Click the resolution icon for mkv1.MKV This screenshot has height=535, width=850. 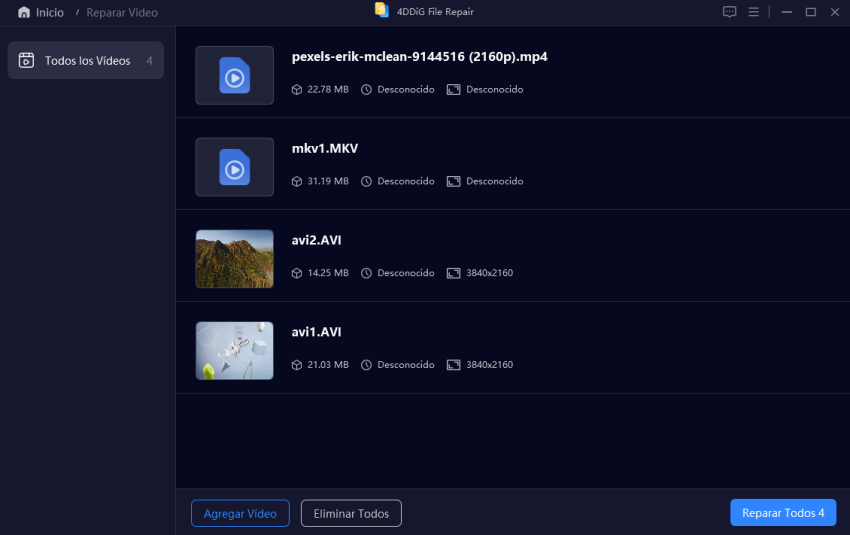tap(453, 182)
